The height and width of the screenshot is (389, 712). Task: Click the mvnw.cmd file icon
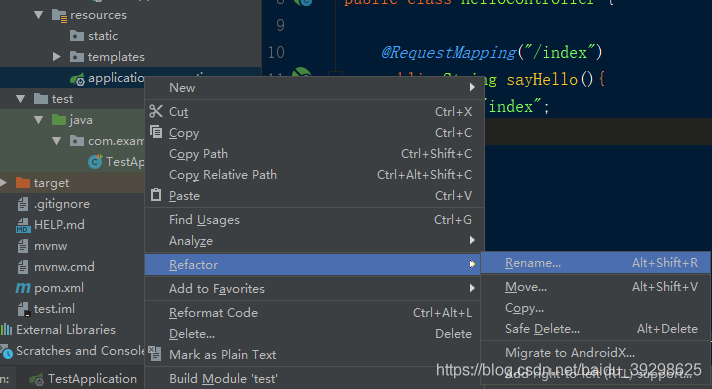[23, 267]
